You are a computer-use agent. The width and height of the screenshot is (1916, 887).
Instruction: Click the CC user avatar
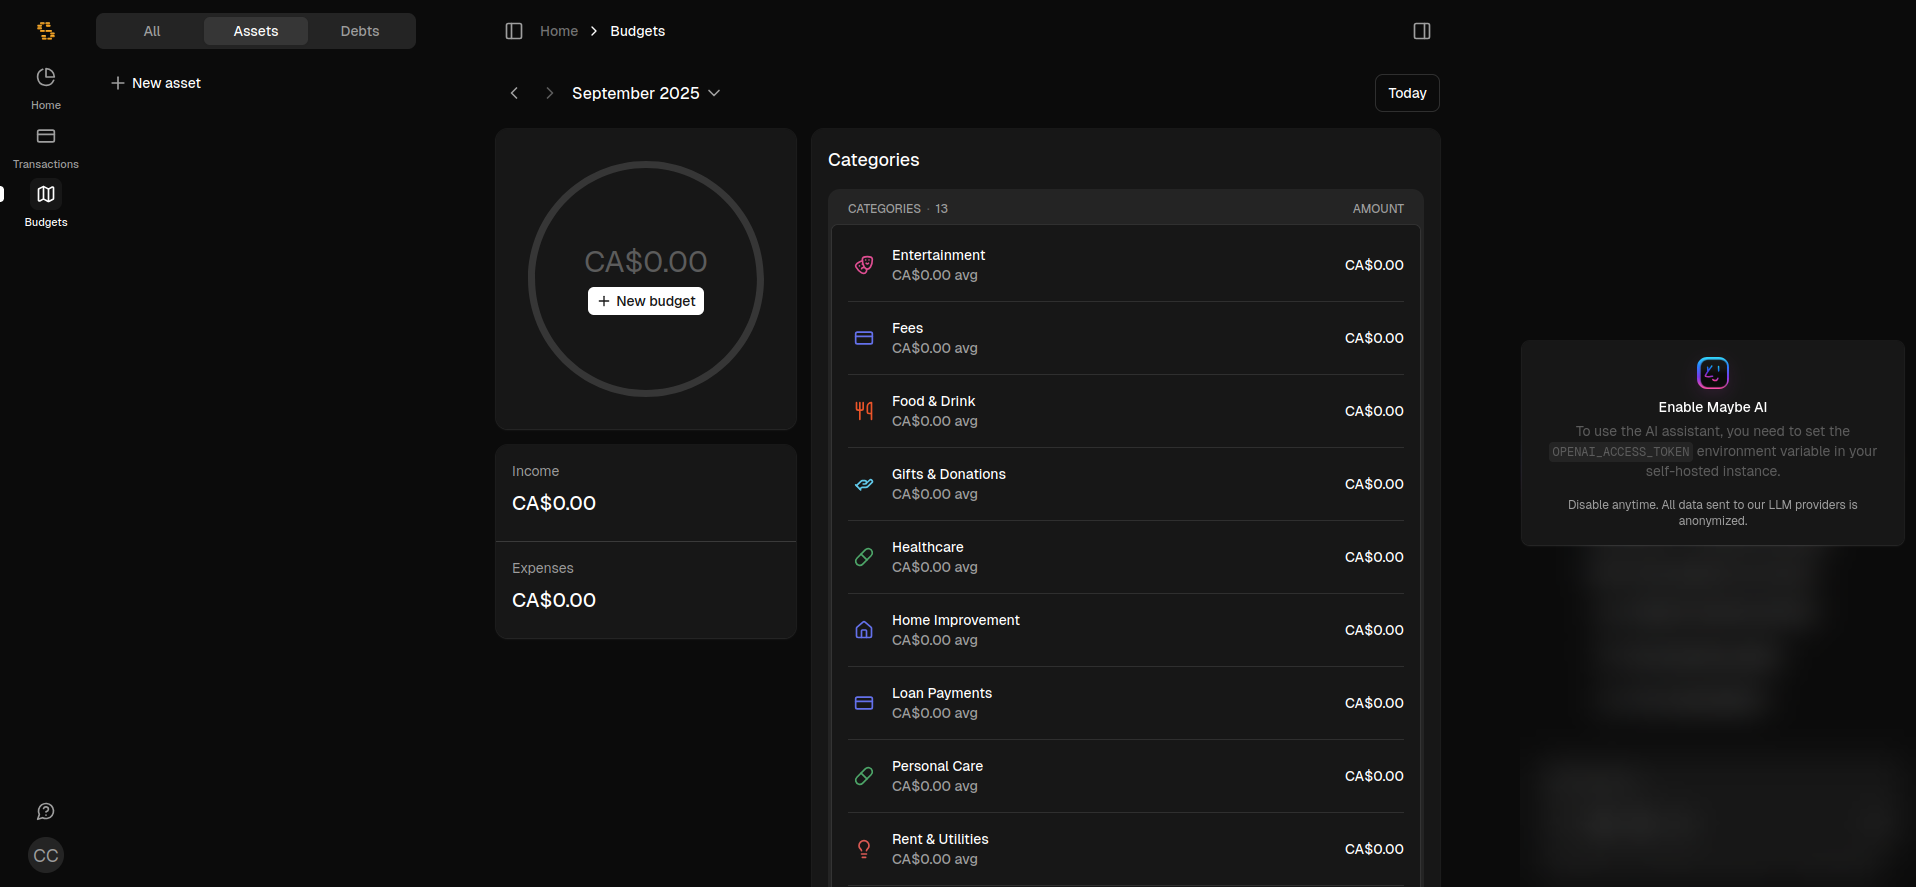pos(46,855)
